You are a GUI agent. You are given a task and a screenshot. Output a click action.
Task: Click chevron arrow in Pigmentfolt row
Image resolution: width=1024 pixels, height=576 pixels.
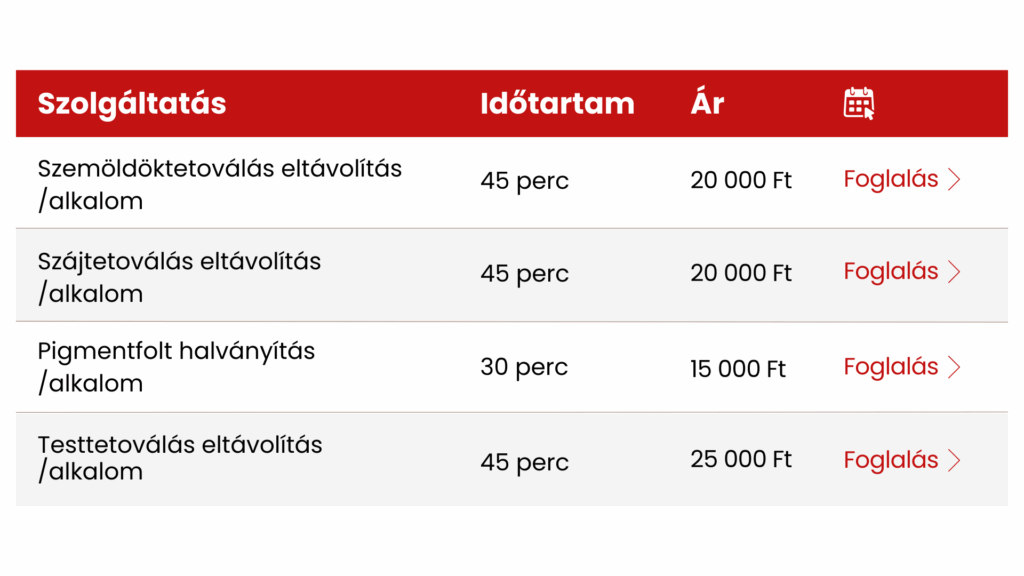[x=954, y=367]
